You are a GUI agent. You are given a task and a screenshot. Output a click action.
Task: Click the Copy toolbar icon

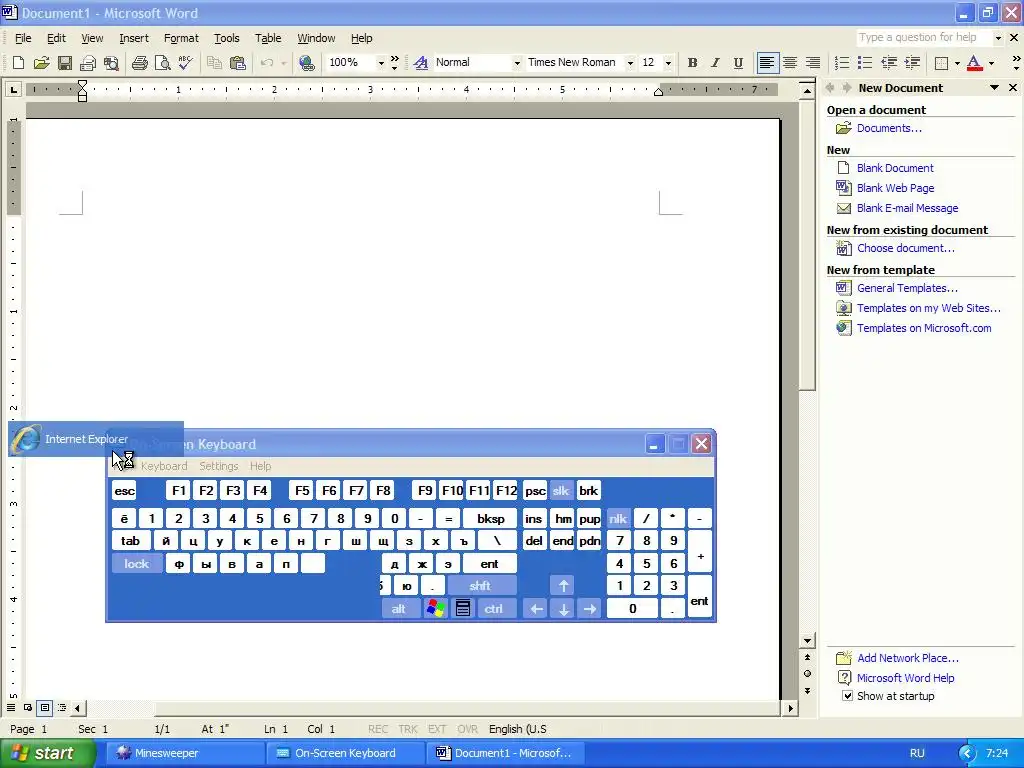click(214, 63)
